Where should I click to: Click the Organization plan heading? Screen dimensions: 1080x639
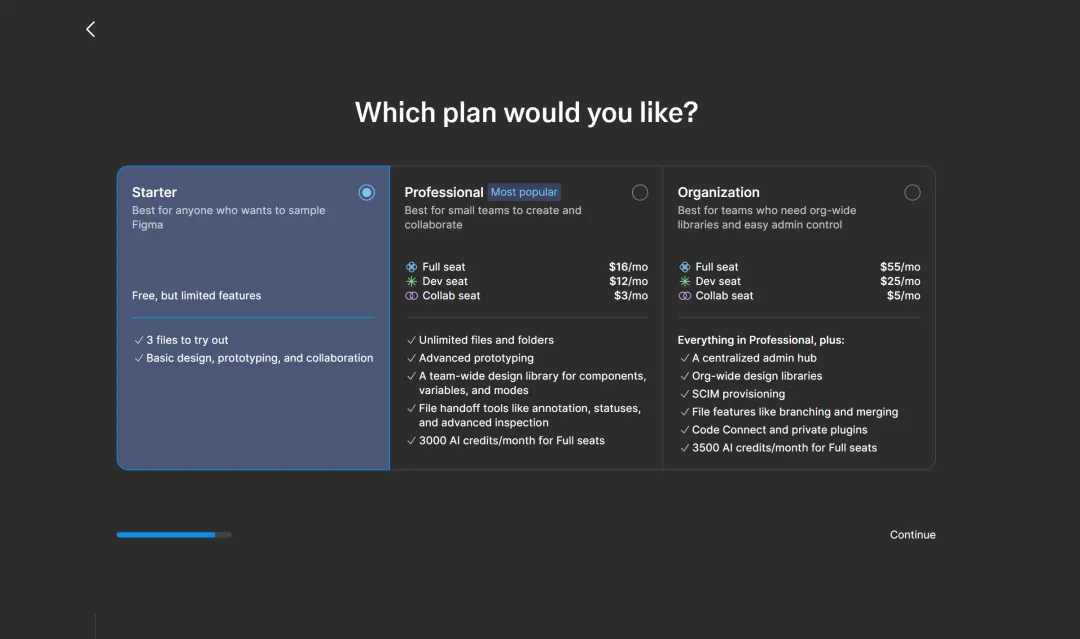point(718,192)
